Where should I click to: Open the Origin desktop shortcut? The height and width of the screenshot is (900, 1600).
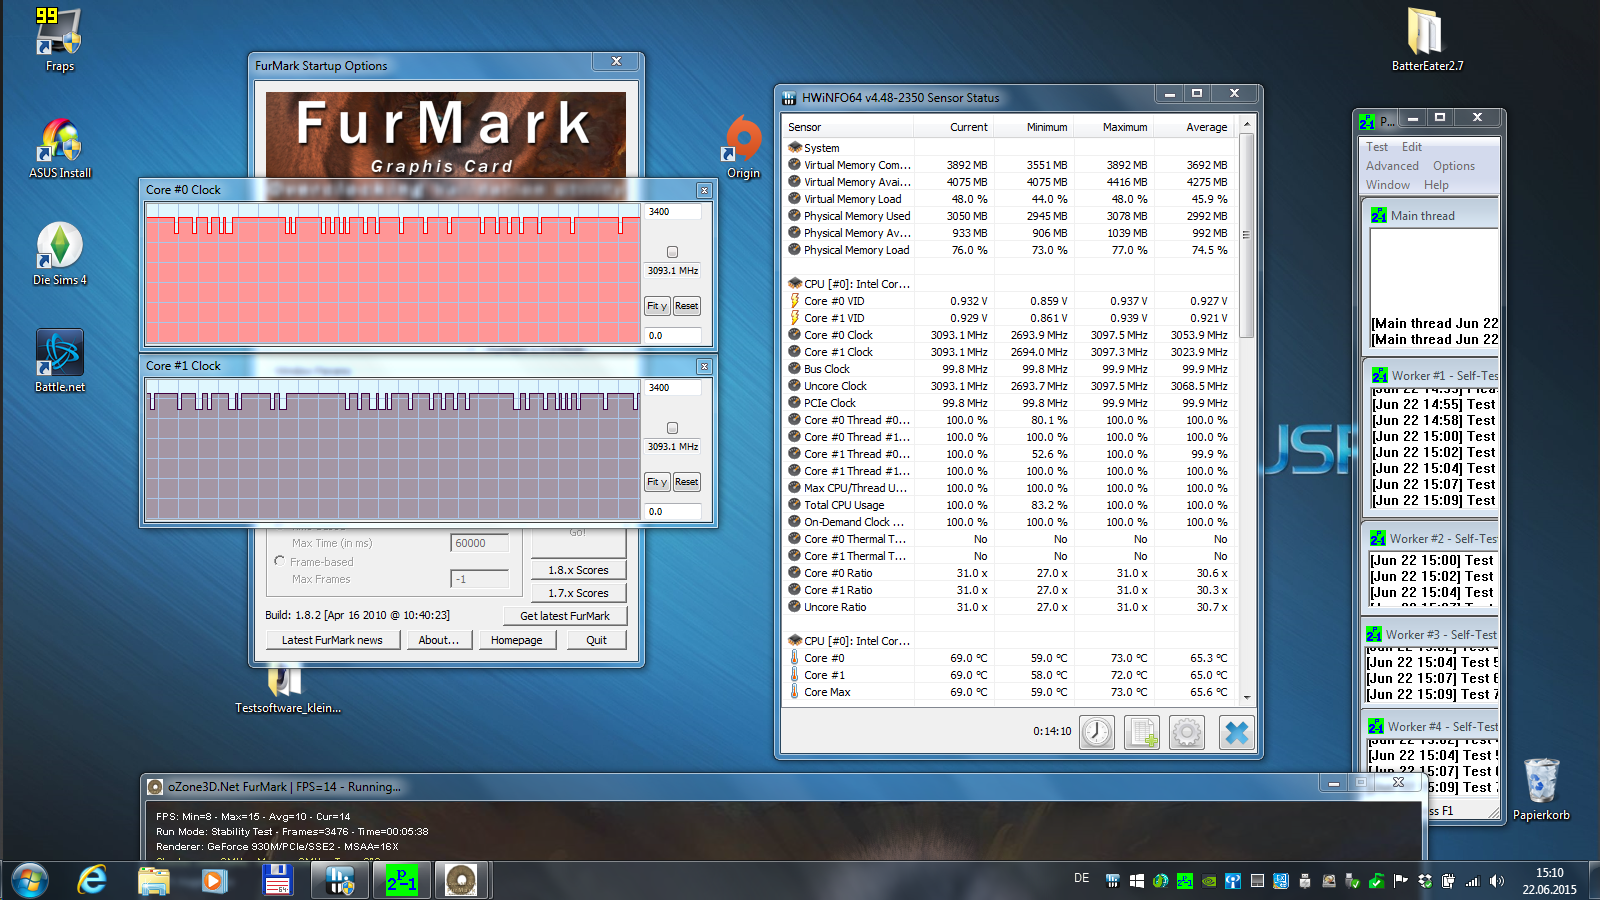point(743,147)
